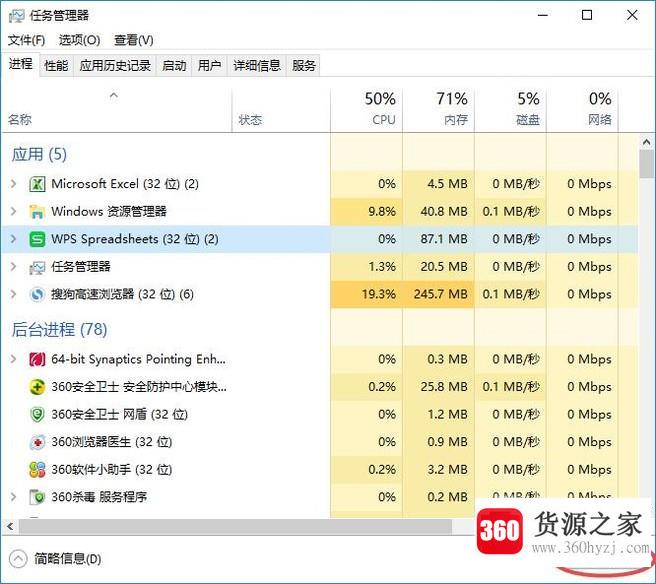The width and height of the screenshot is (656, 584).
Task: Click the 360安全卫士 网盾 shield icon
Action: [x=37, y=415]
